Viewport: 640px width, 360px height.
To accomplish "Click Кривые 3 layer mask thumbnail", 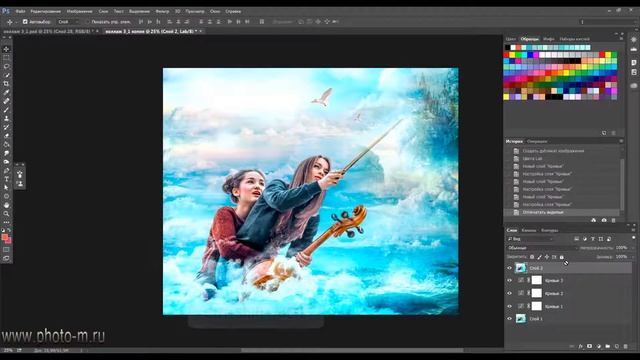I will click(x=537, y=280).
